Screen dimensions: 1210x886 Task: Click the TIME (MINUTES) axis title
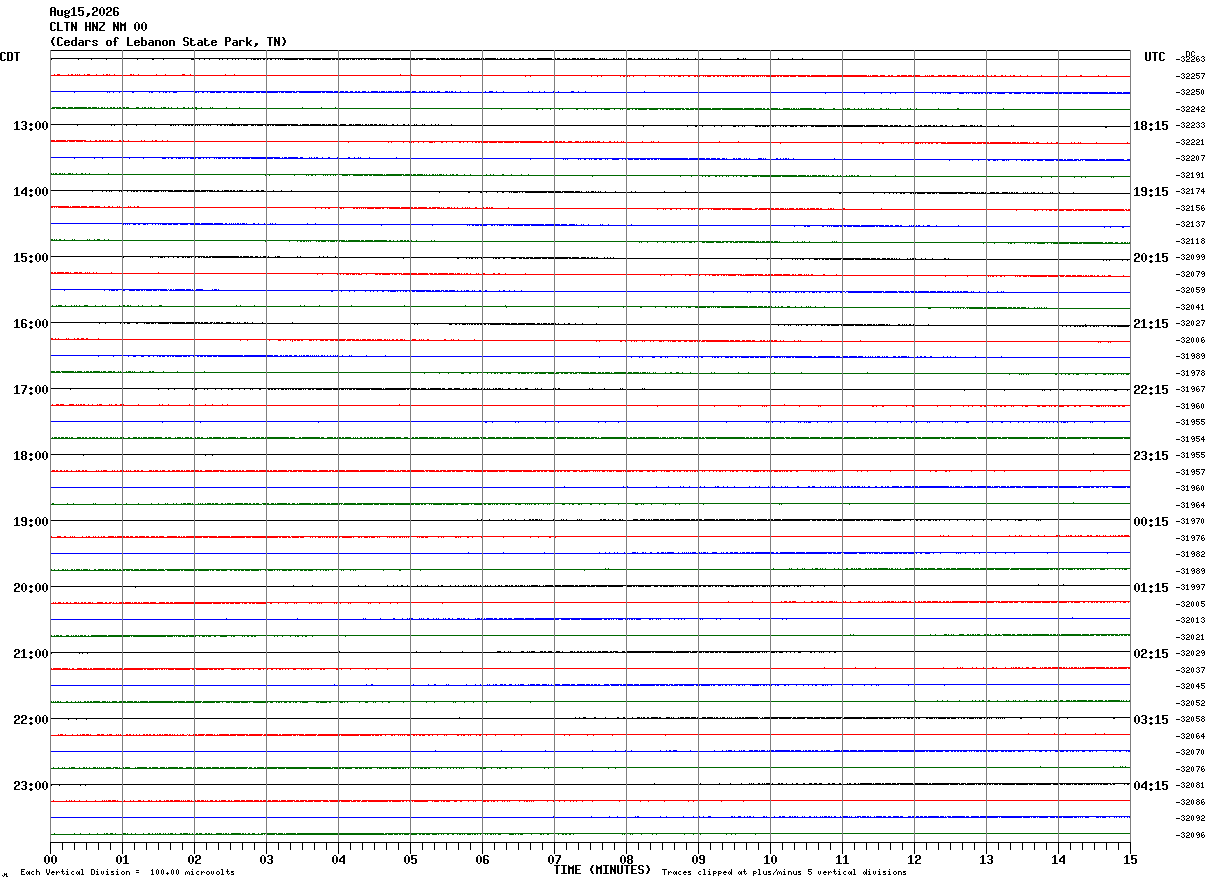[x=602, y=870]
